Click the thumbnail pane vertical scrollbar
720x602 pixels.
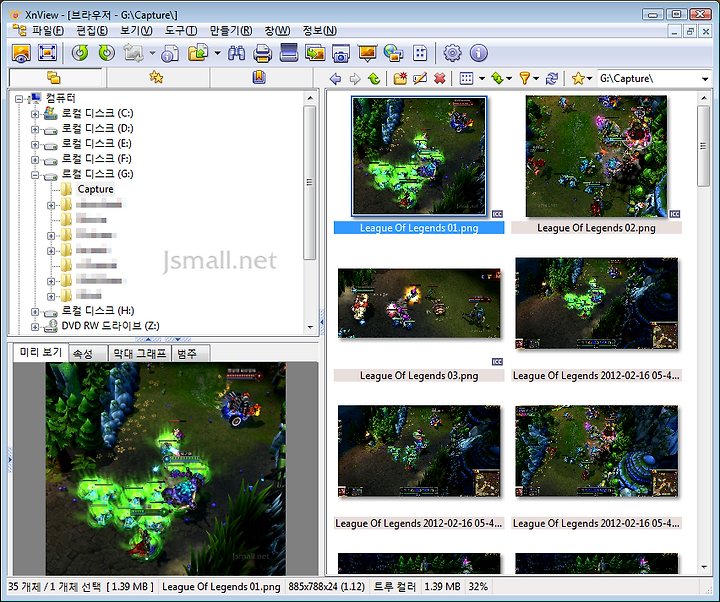(703, 146)
